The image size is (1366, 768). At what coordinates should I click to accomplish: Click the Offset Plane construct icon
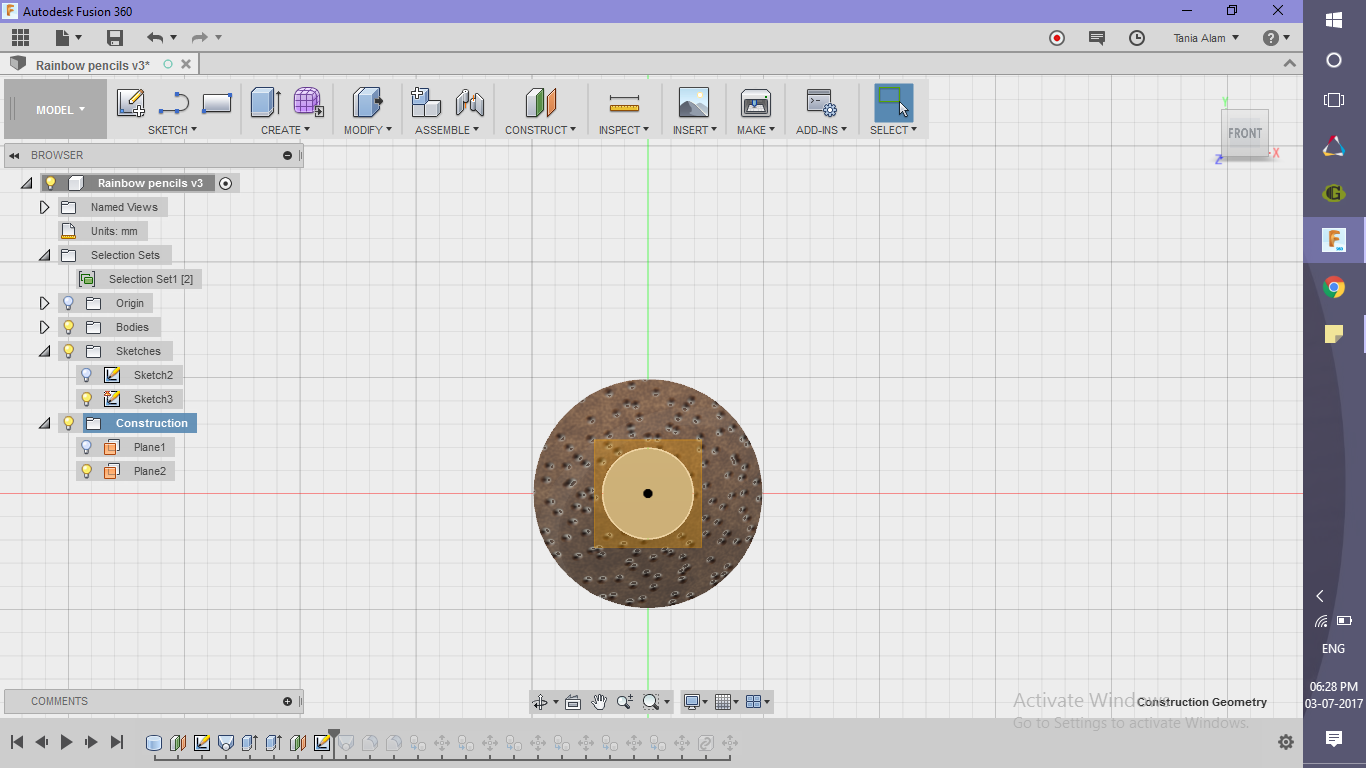click(540, 102)
